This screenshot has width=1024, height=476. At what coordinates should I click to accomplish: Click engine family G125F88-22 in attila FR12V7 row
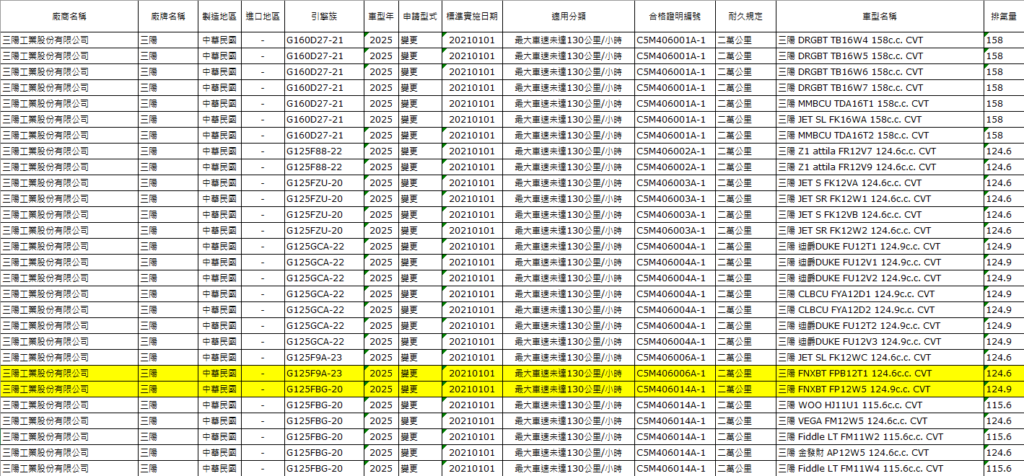pyautogui.click(x=323, y=151)
